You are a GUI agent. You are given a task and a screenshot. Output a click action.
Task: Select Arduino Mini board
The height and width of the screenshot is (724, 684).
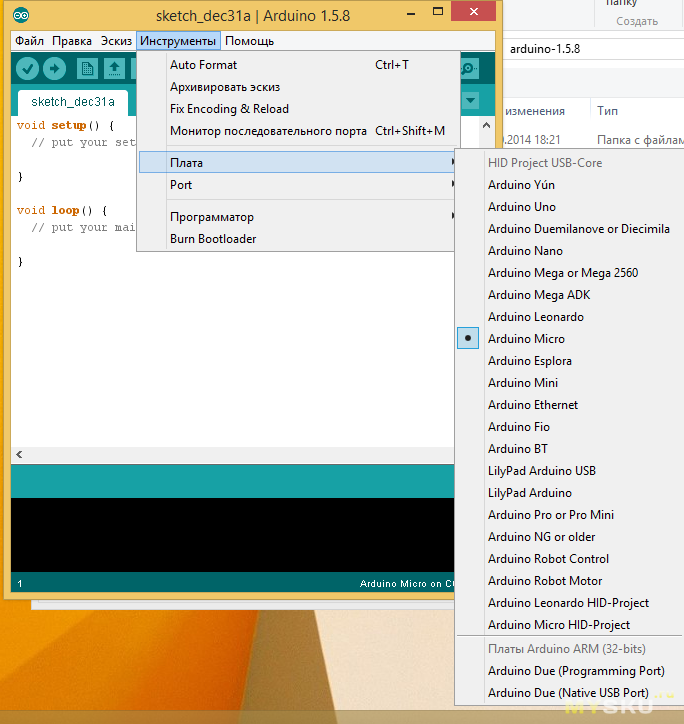[x=569, y=383]
